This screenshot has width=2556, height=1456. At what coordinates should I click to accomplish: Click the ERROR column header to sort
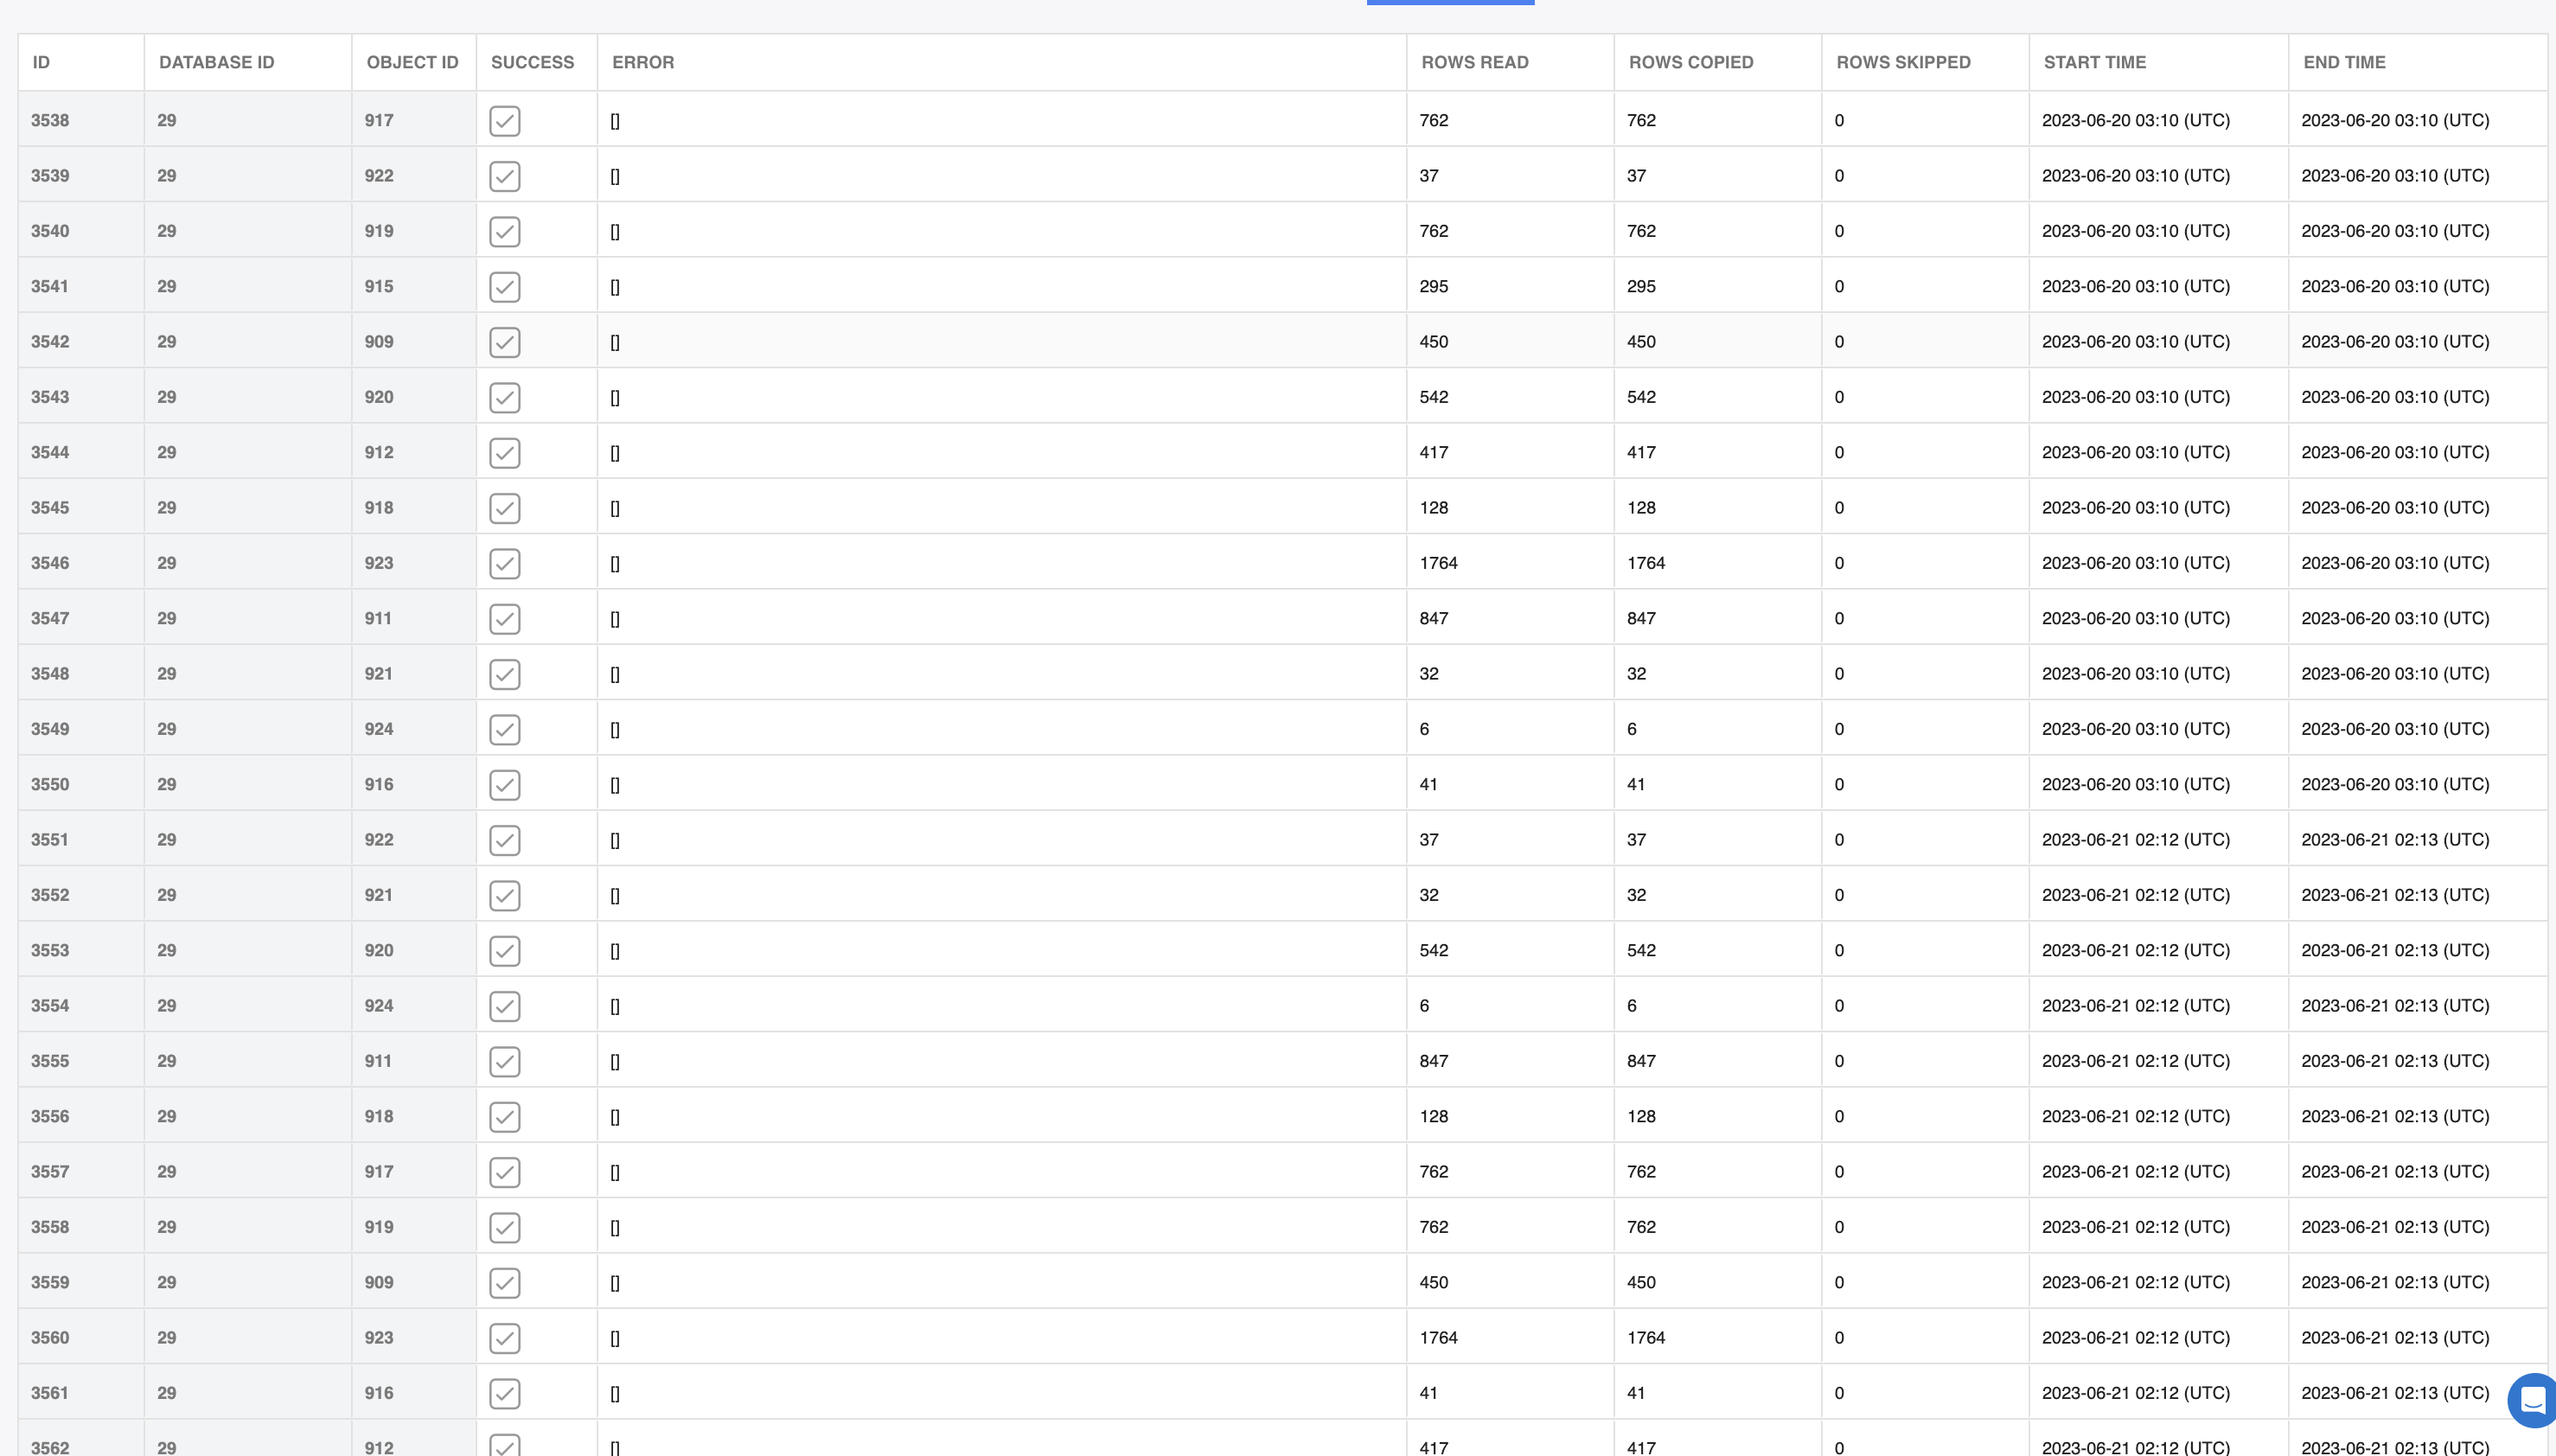(x=641, y=63)
